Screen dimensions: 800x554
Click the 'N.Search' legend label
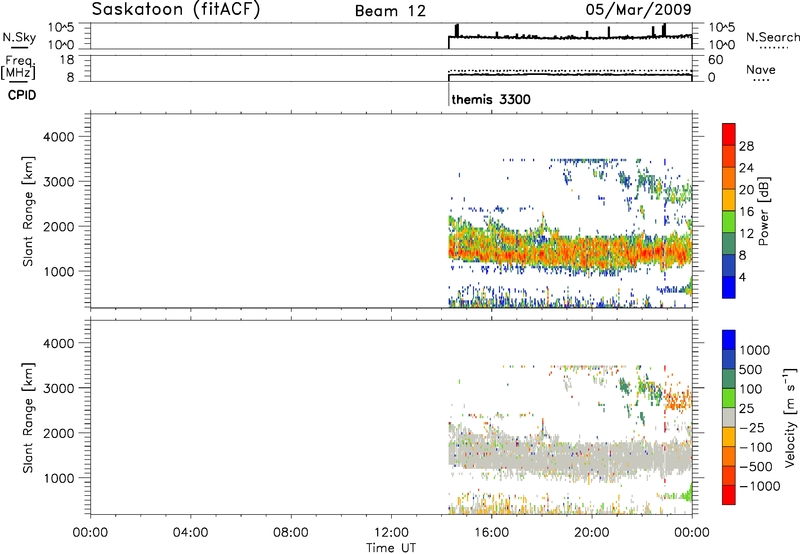click(773, 37)
